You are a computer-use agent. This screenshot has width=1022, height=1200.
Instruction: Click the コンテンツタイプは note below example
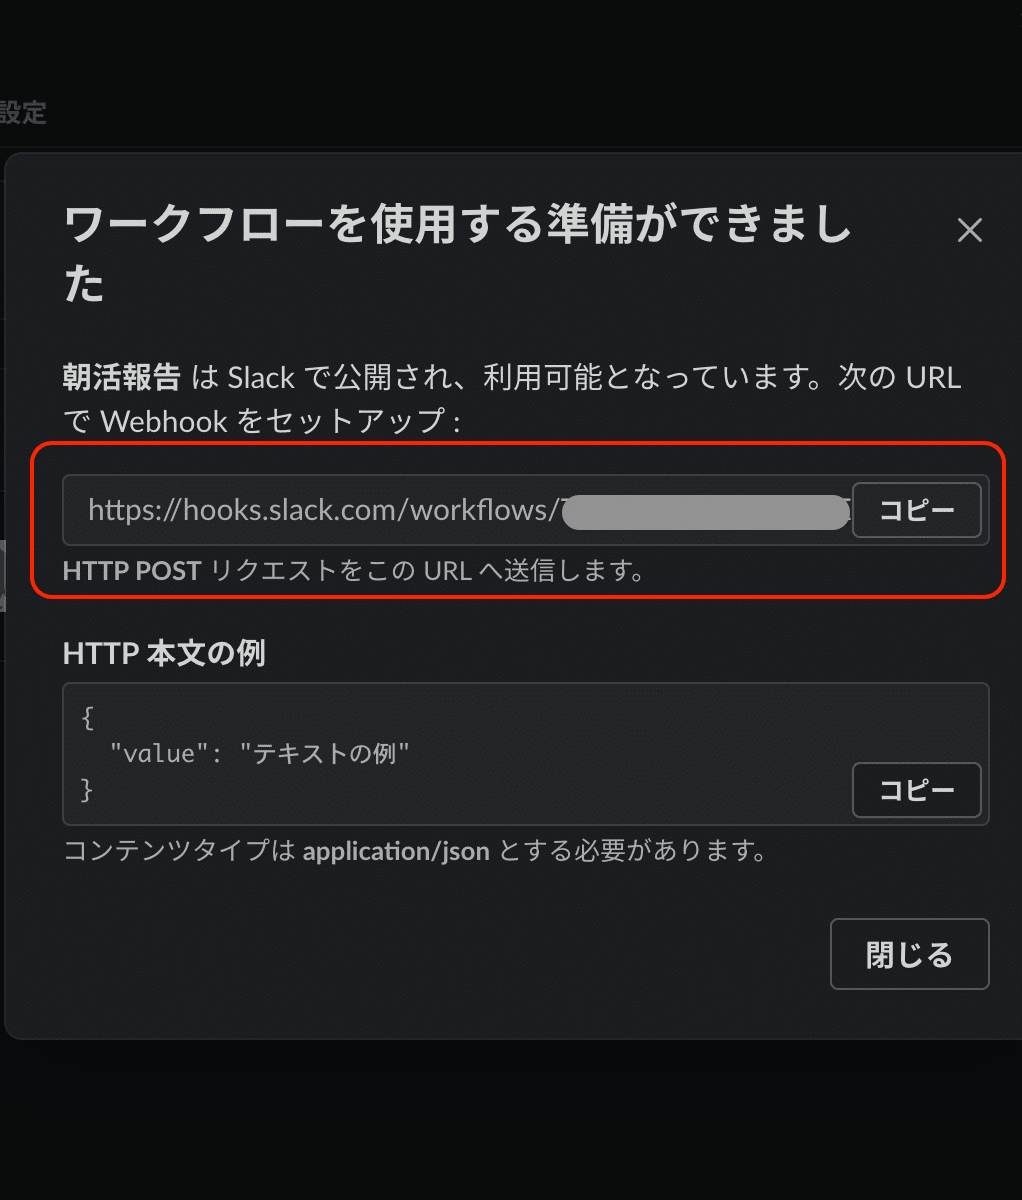point(180,851)
